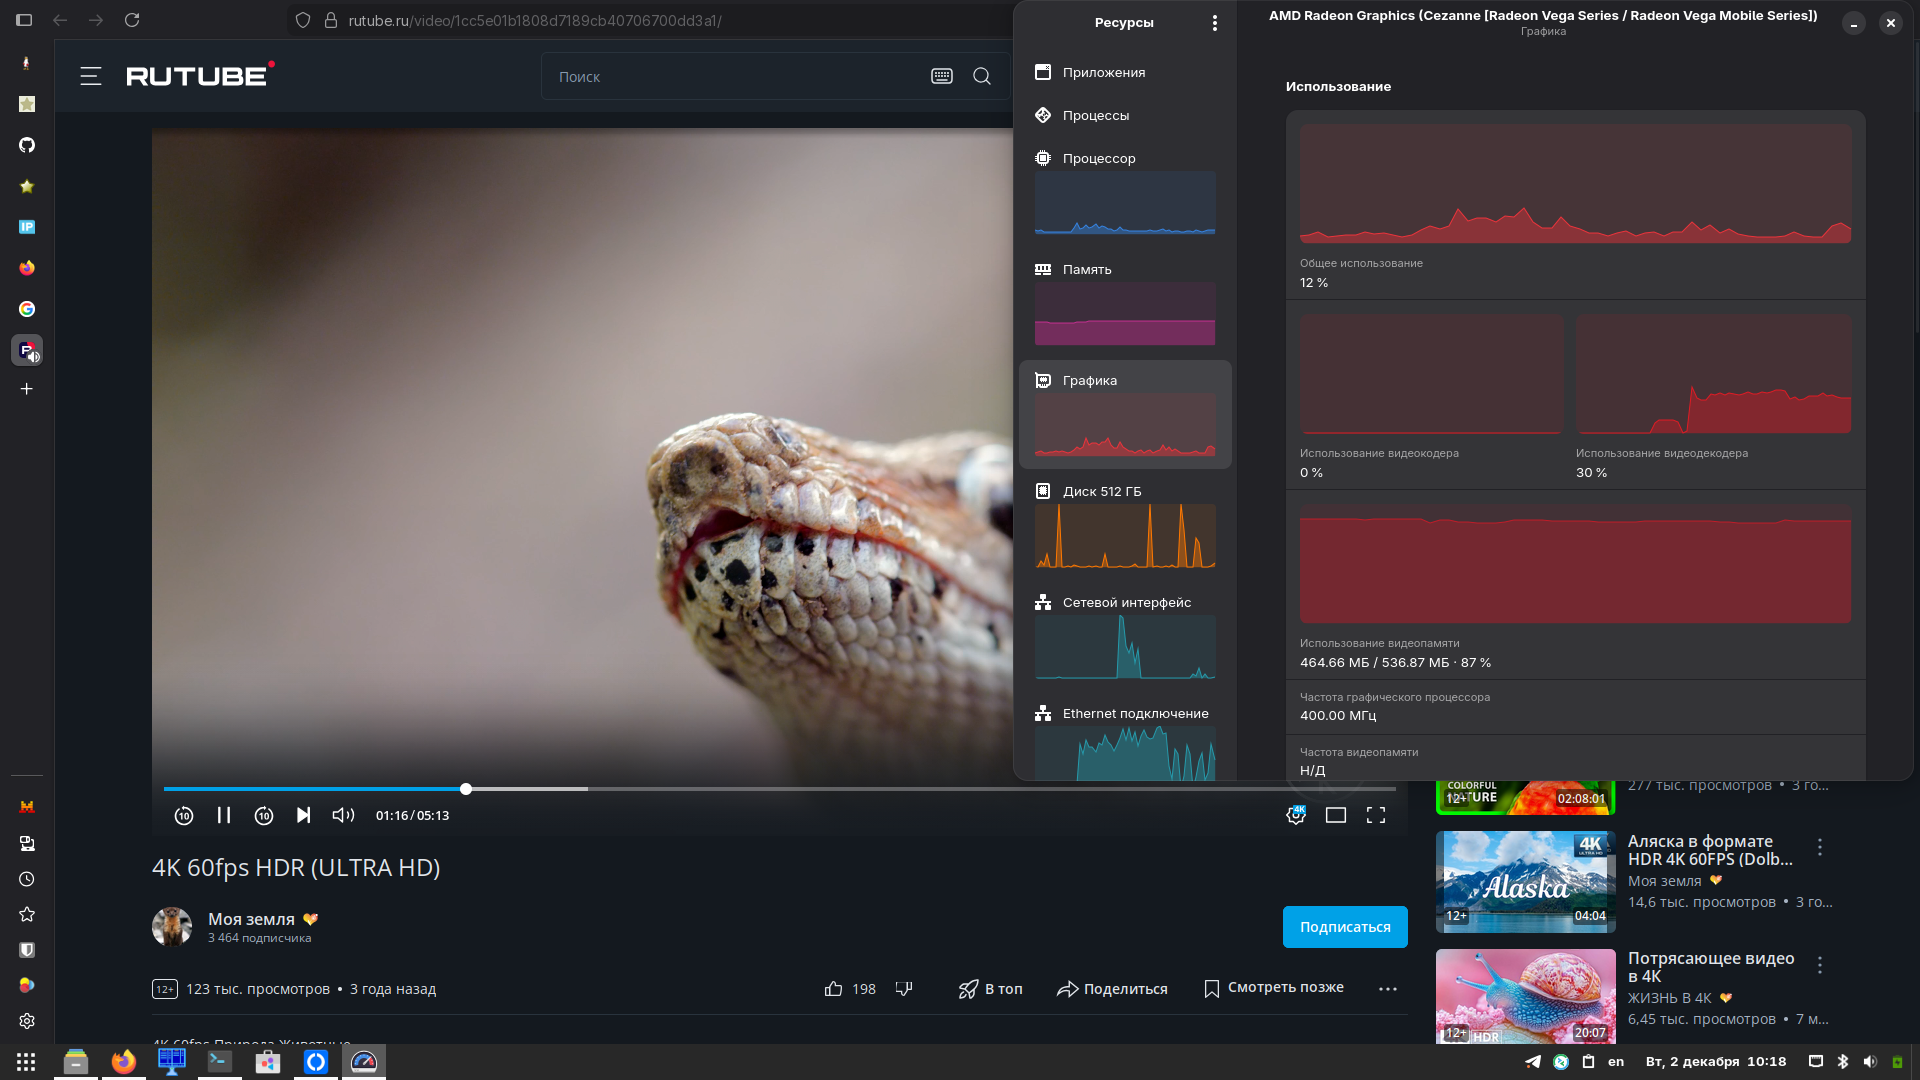Click the Подписаться button

point(1345,927)
